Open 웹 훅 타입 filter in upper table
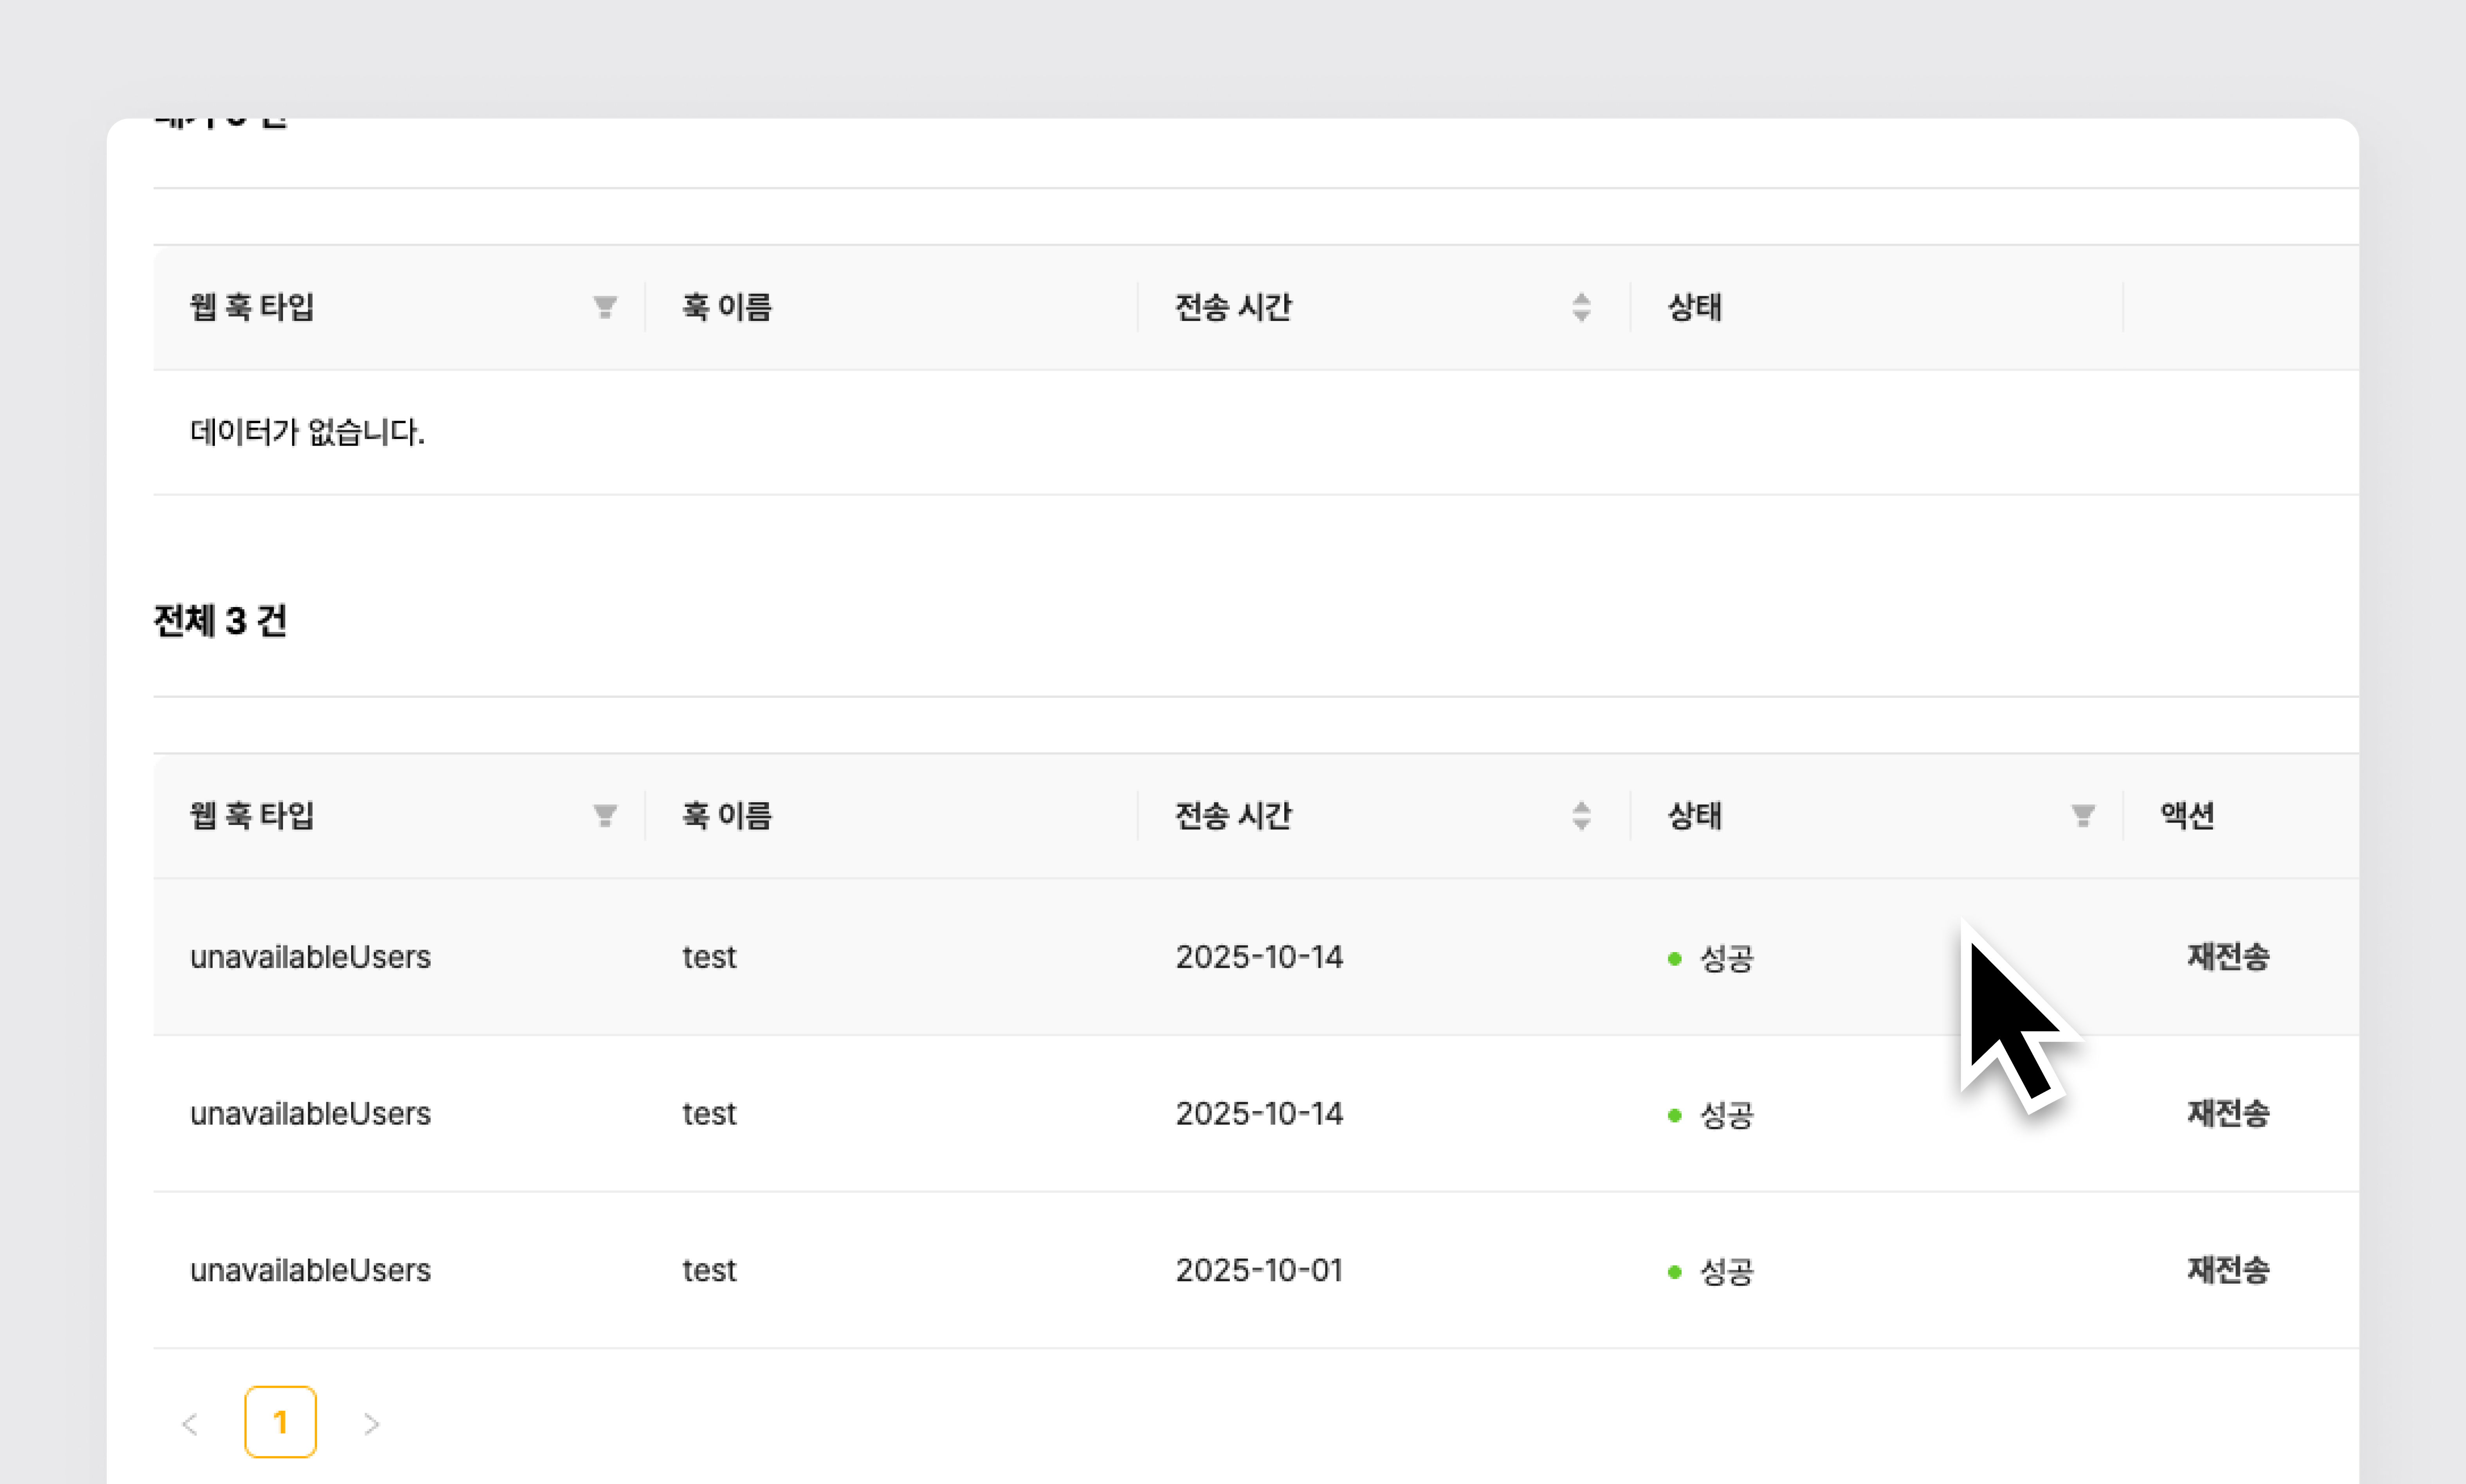The height and width of the screenshot is (1484, 2466). [x=604, y=307]
